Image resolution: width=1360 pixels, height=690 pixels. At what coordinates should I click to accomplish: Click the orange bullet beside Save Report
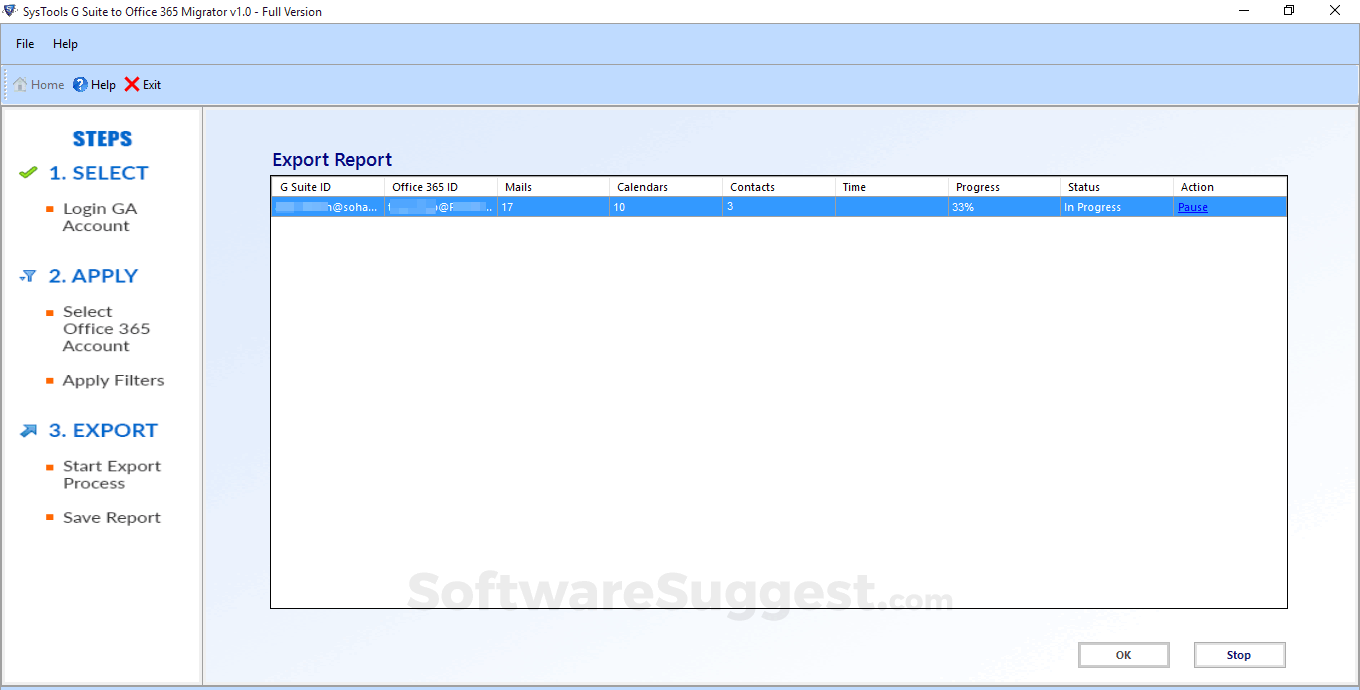pyautogui.click(x=50, y=518)
